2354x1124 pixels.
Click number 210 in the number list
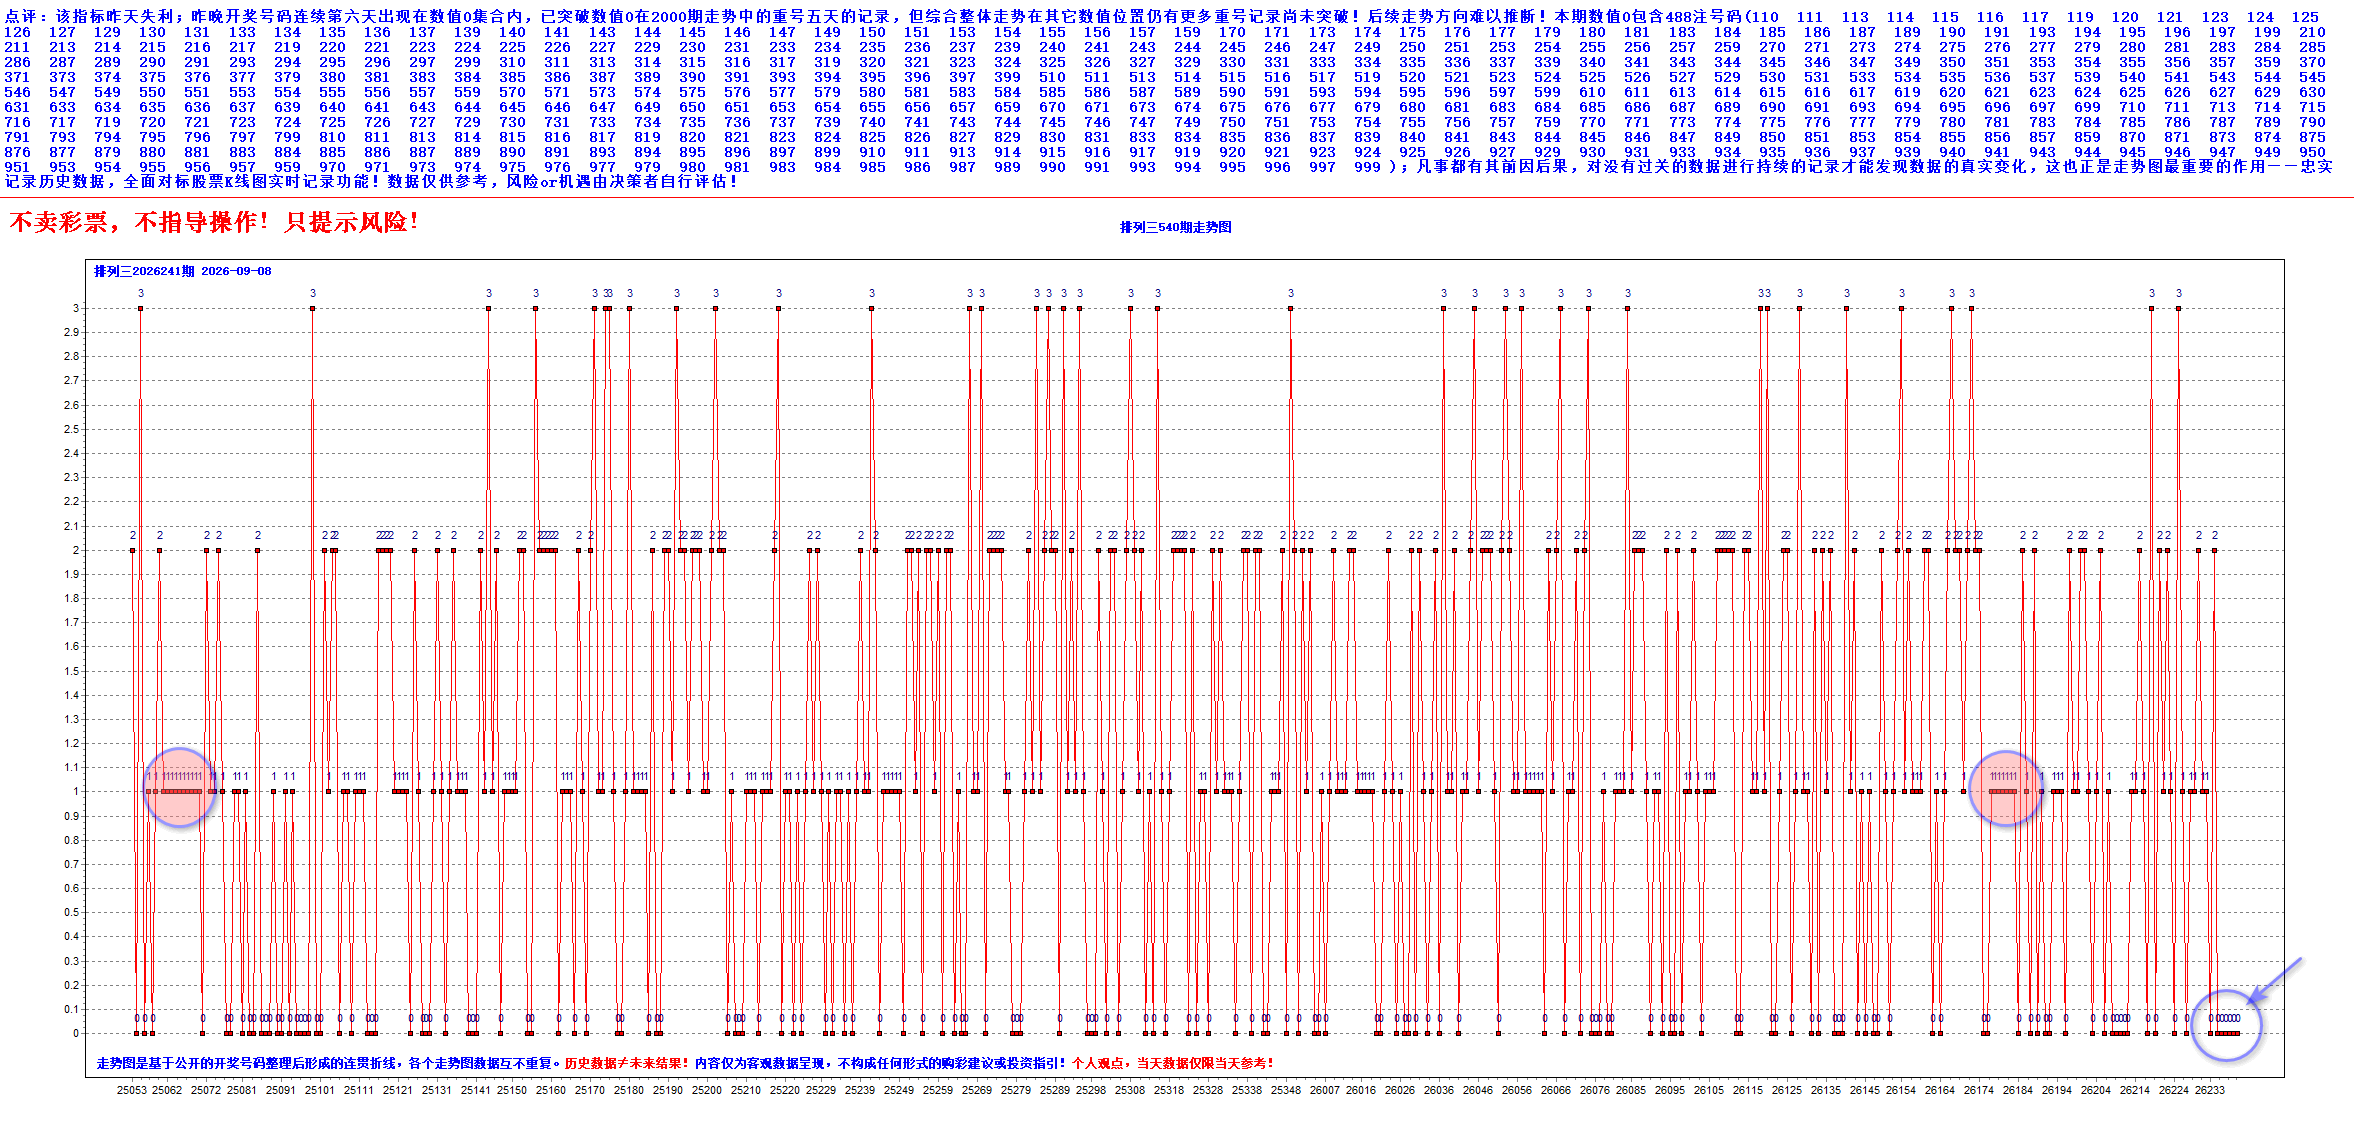(2312, 32)
